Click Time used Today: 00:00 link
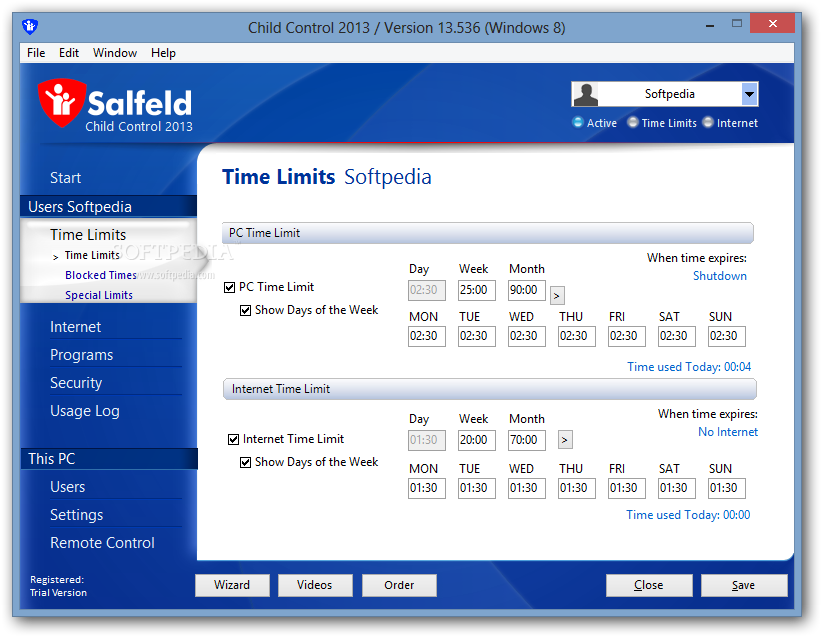 point(688,515)
